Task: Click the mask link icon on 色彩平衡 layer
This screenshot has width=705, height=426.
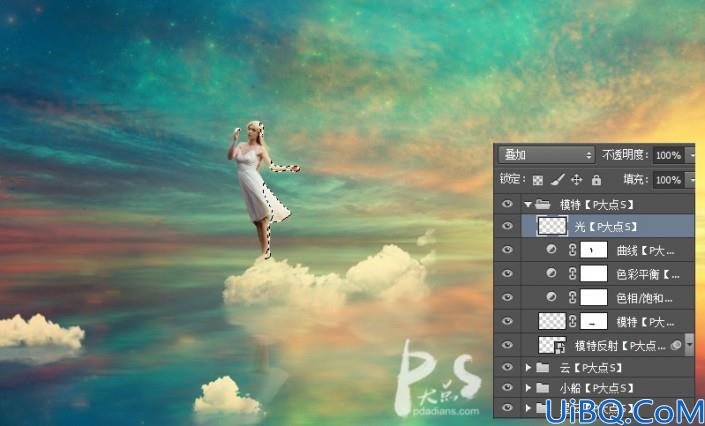Action: 572,274
